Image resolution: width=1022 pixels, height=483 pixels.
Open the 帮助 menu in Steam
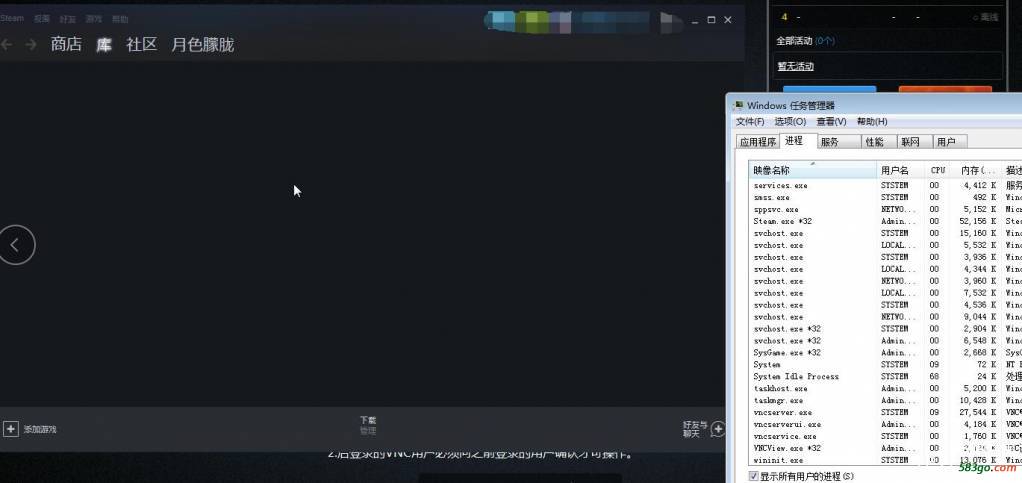tap(120, 19)
